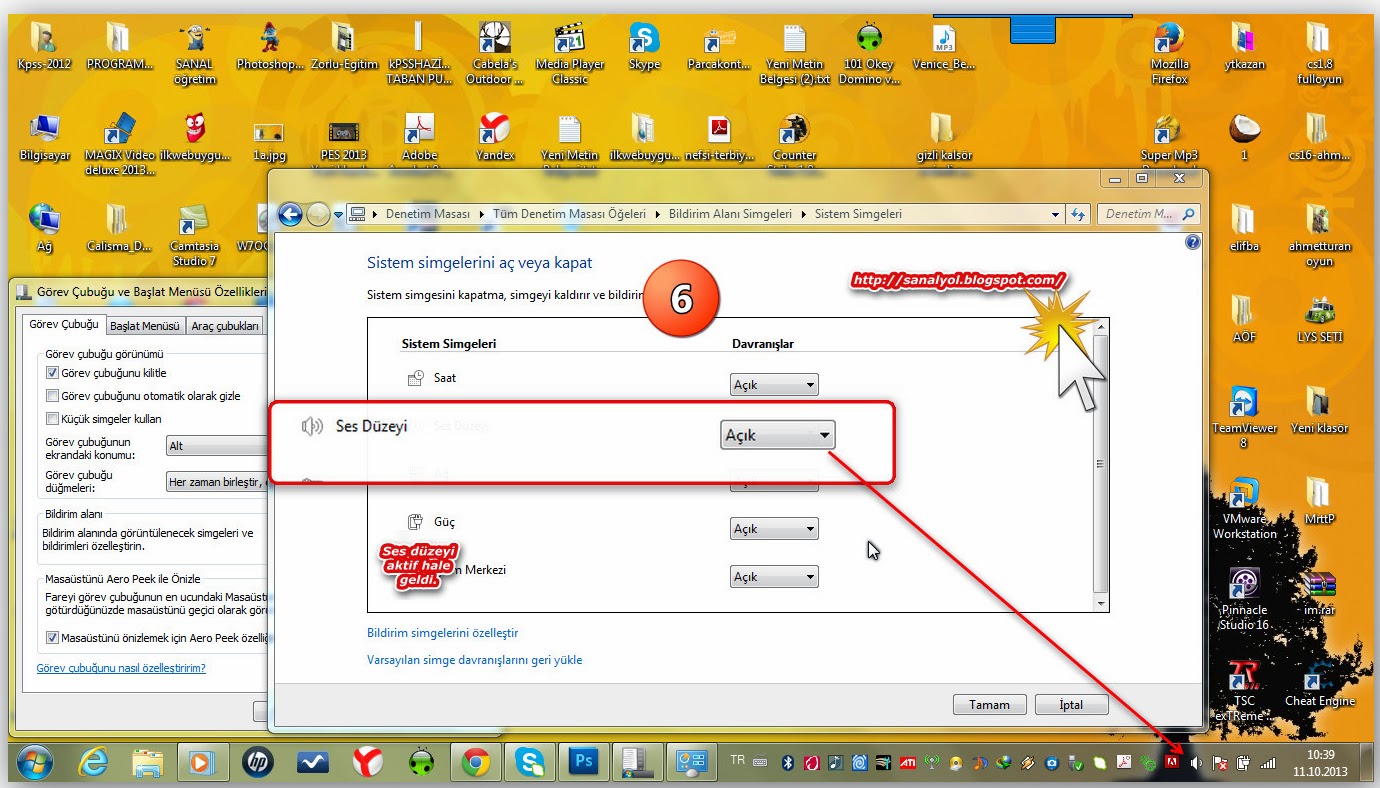Expand the address bar history dropdown arrow
1380x788 pixels.
pyautogui.click(x=1056, y=214)
